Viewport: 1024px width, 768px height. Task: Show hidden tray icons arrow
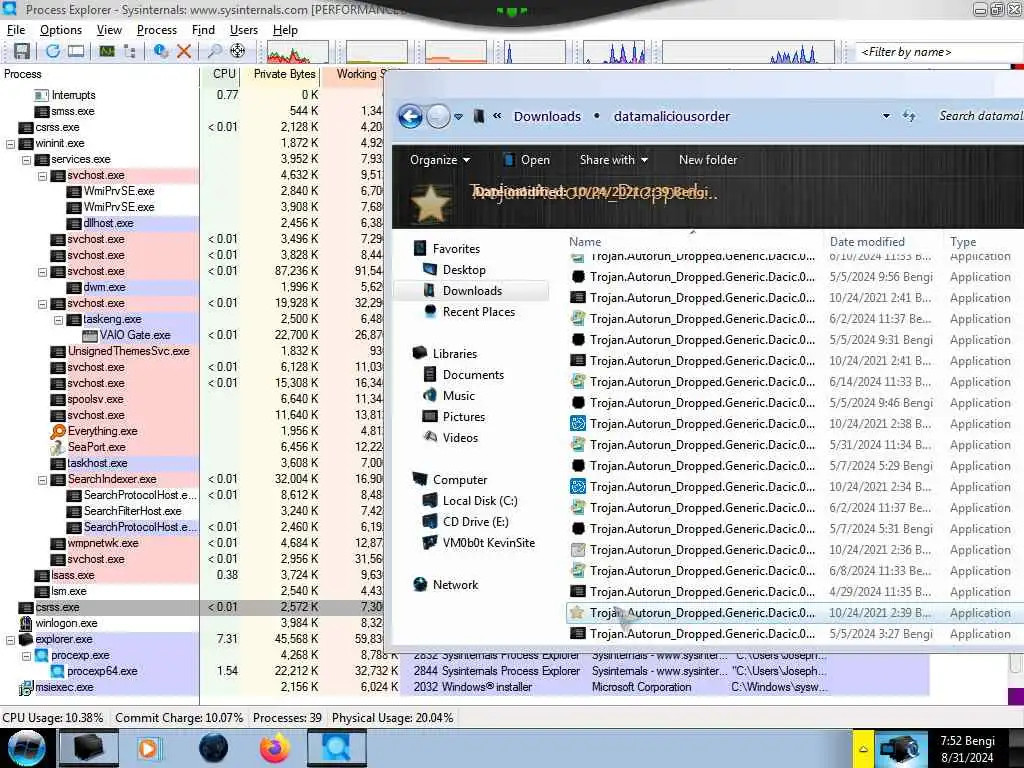coord(863,749)
